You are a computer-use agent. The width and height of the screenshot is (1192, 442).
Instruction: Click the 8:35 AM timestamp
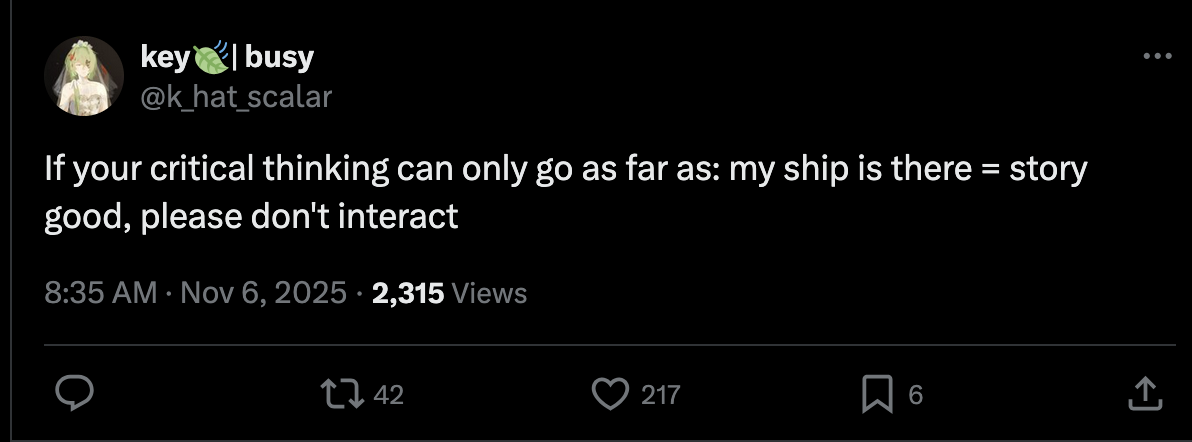(x=100, y=293)
